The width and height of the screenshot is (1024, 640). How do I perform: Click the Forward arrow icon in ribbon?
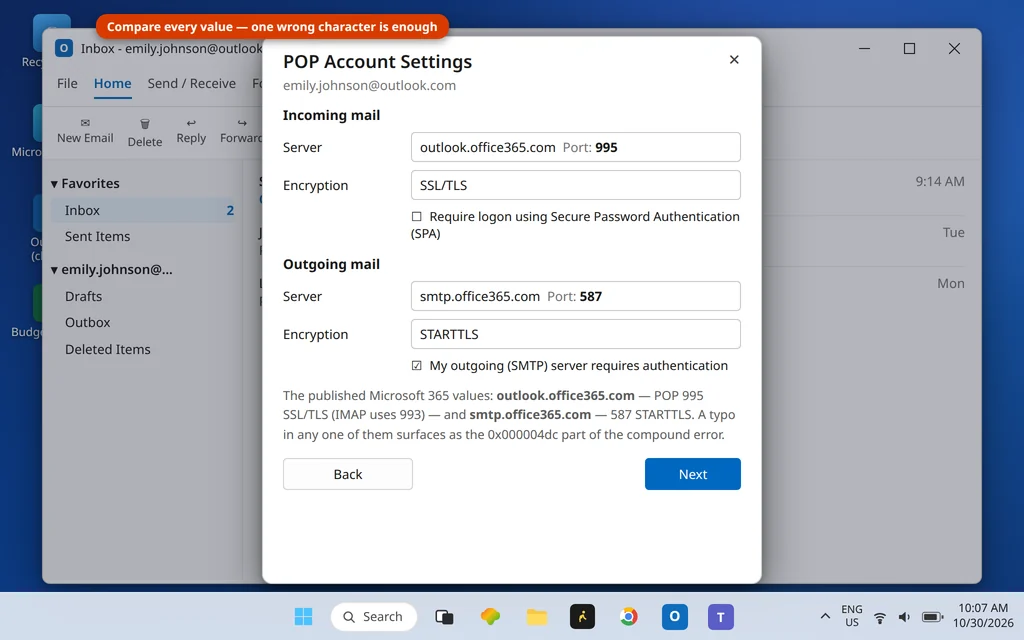[242, 123]
